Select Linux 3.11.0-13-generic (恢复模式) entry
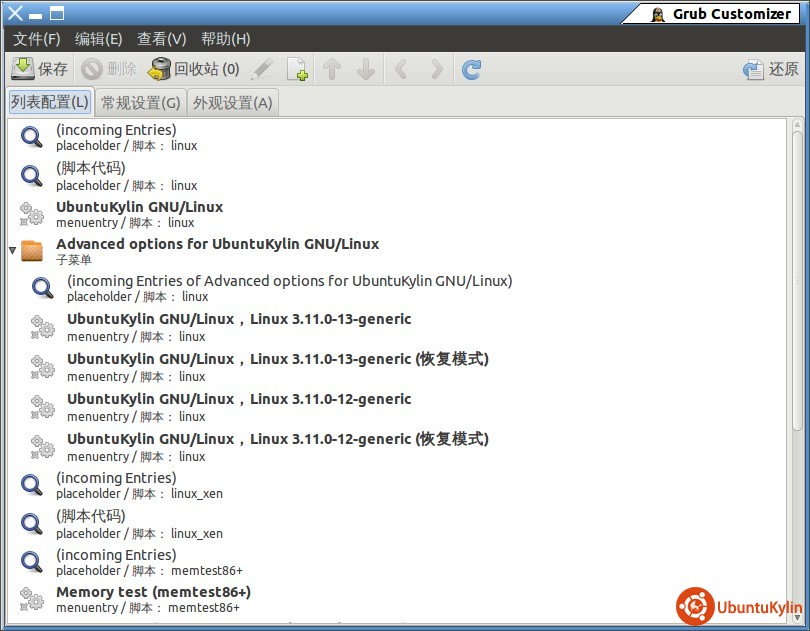Image resolution: width=810 pixels, height=631 pixels. coord(277,359)
